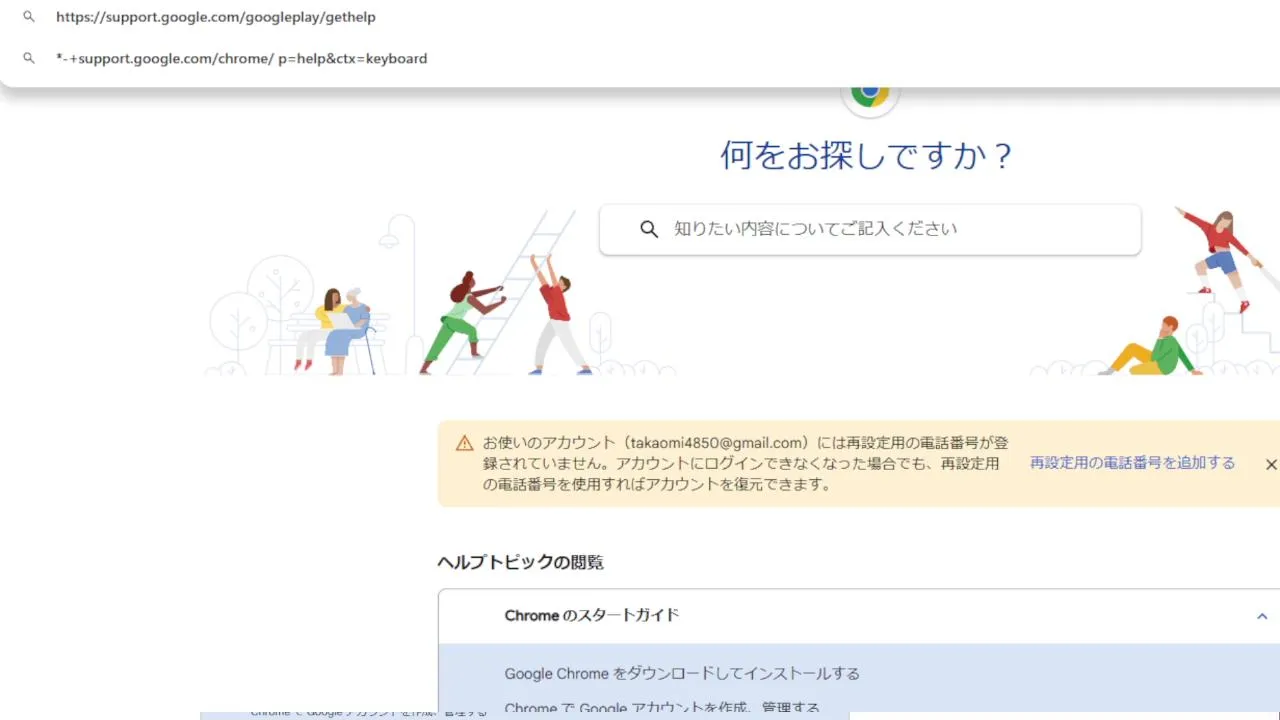Click search icon beside chrome keyboard suggestion
Screen dimensions: 1280x720
click(29, 58)
